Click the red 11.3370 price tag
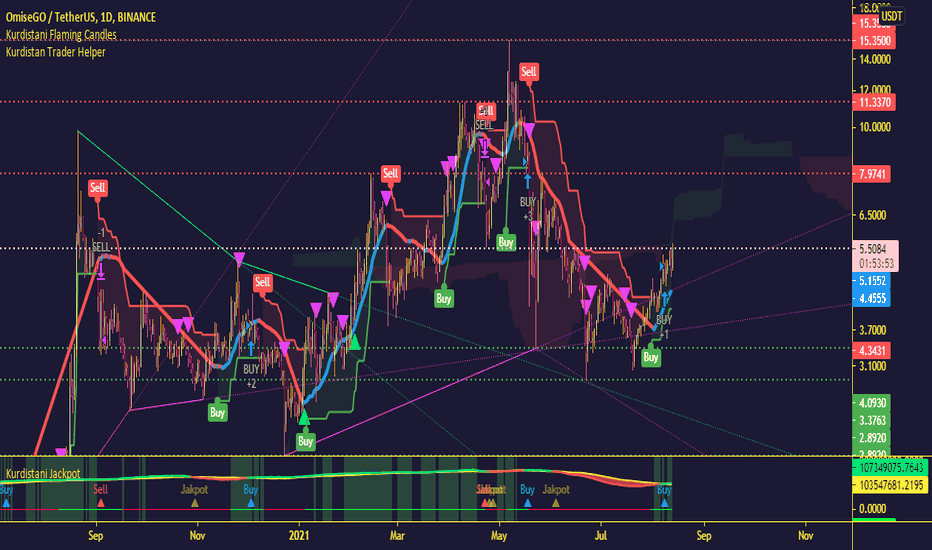Image resolution: width=932 pixels, height=550 pixels. tap(873, 102)
